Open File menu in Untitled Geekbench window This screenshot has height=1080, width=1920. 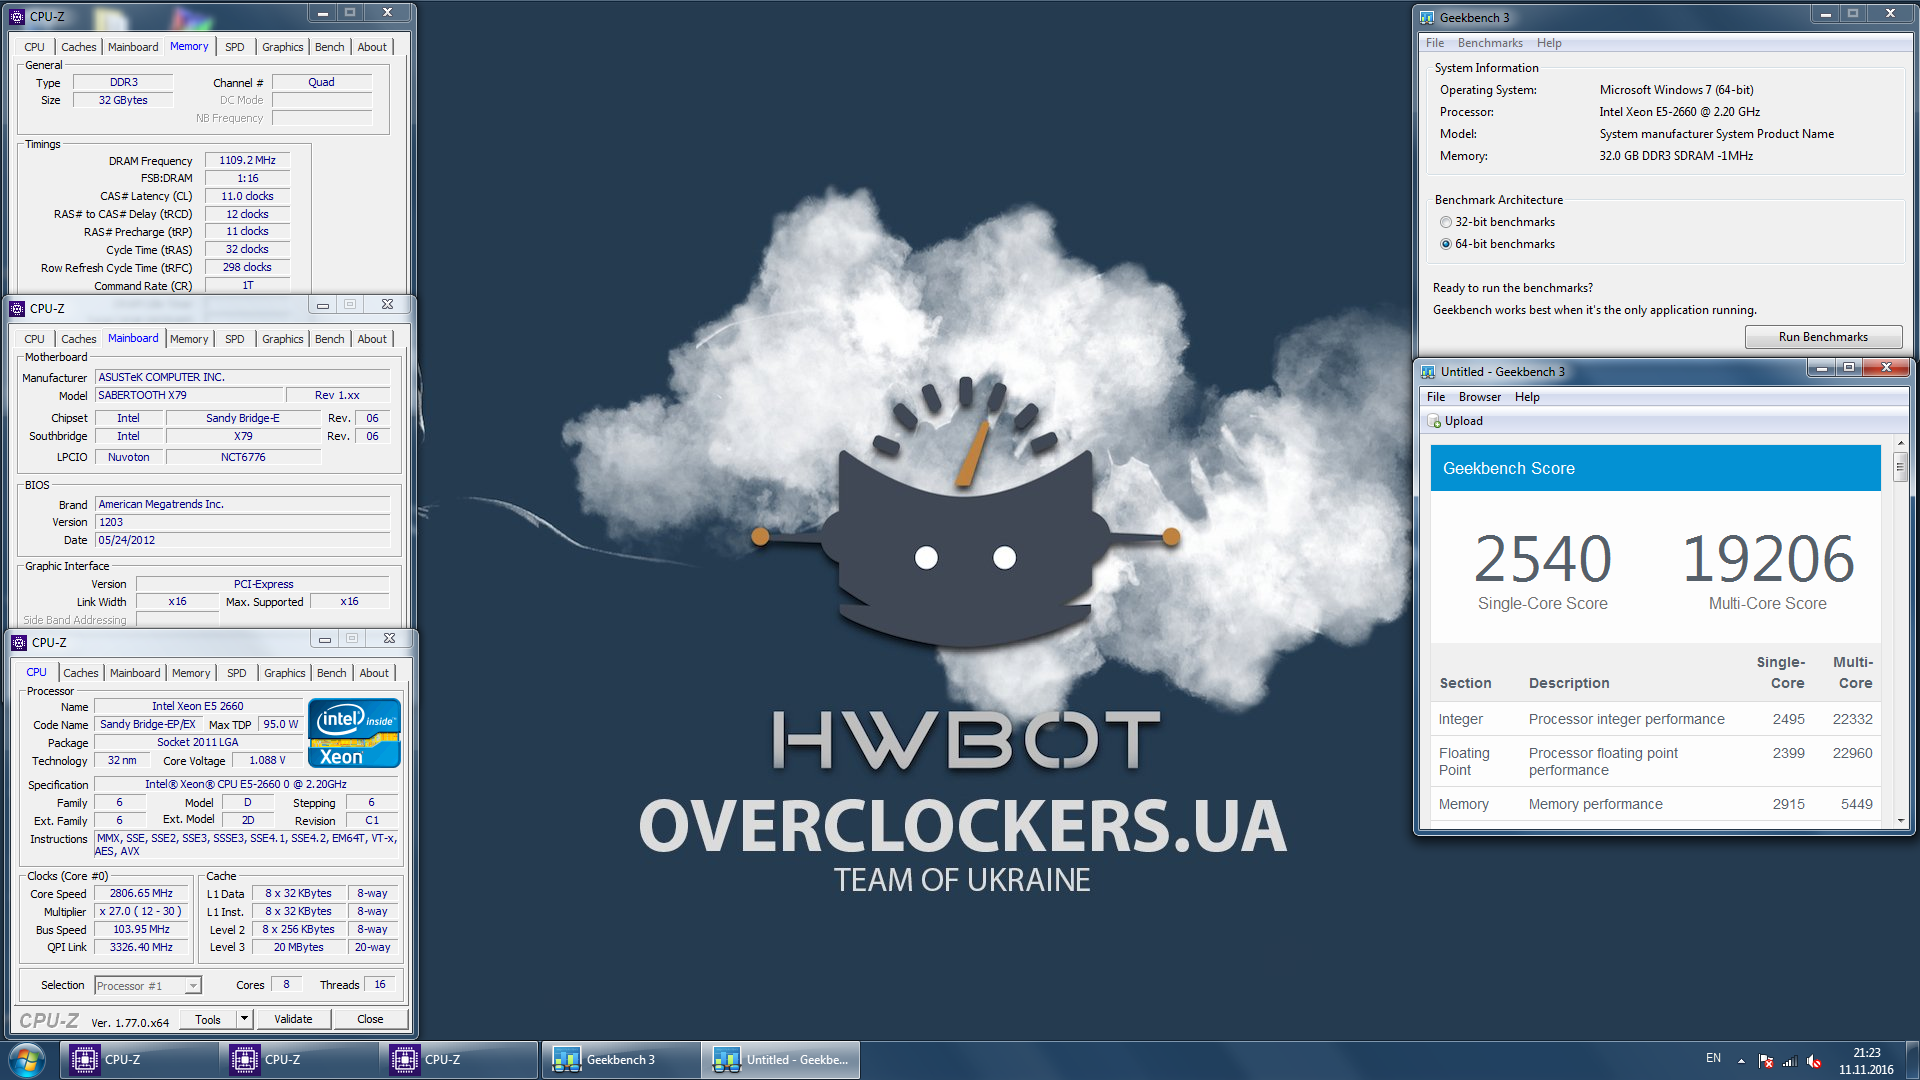click(x=1436, y=397)
